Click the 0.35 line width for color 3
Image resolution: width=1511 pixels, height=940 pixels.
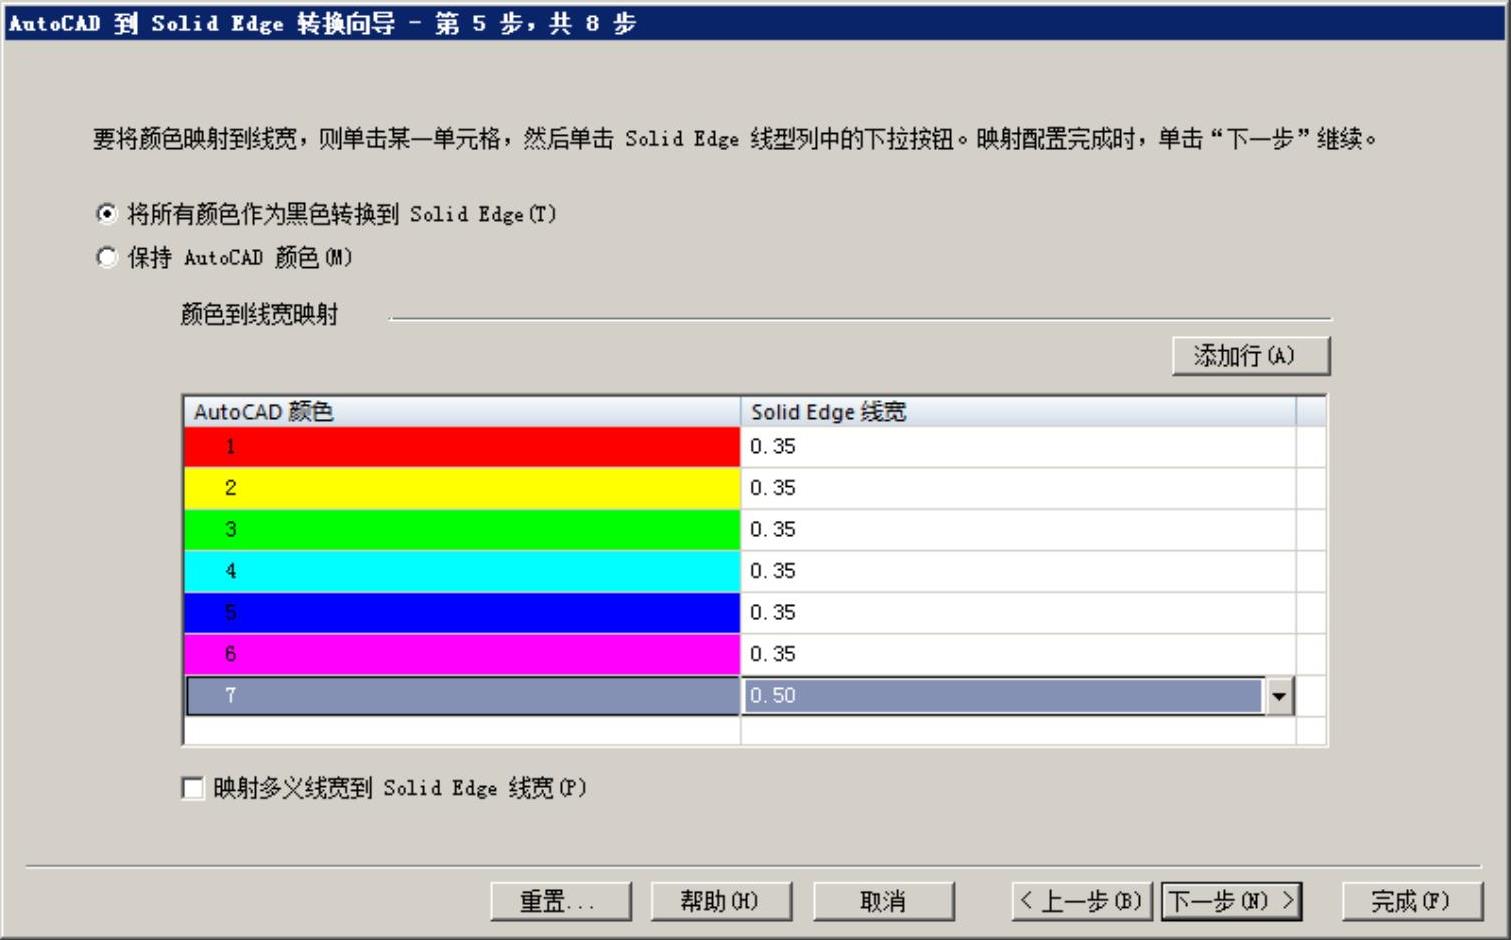point(1018,530)
